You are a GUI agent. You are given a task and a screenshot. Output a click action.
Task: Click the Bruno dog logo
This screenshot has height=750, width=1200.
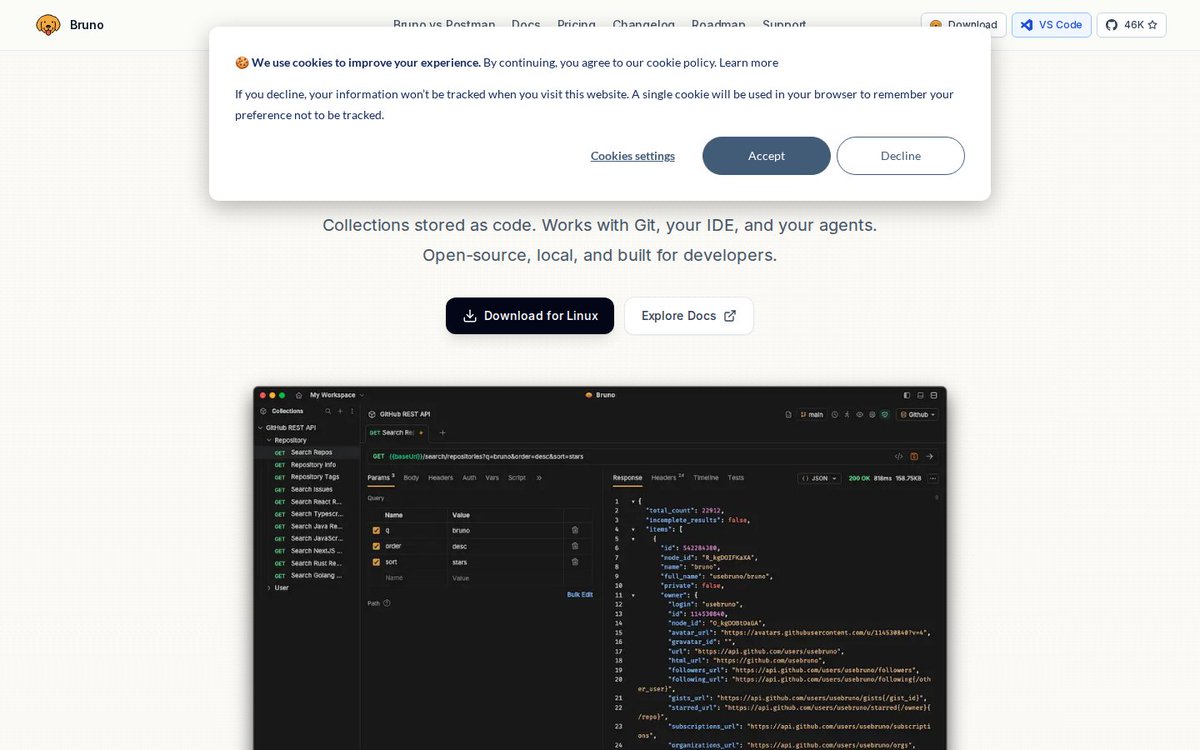click(x=48, y=25)
